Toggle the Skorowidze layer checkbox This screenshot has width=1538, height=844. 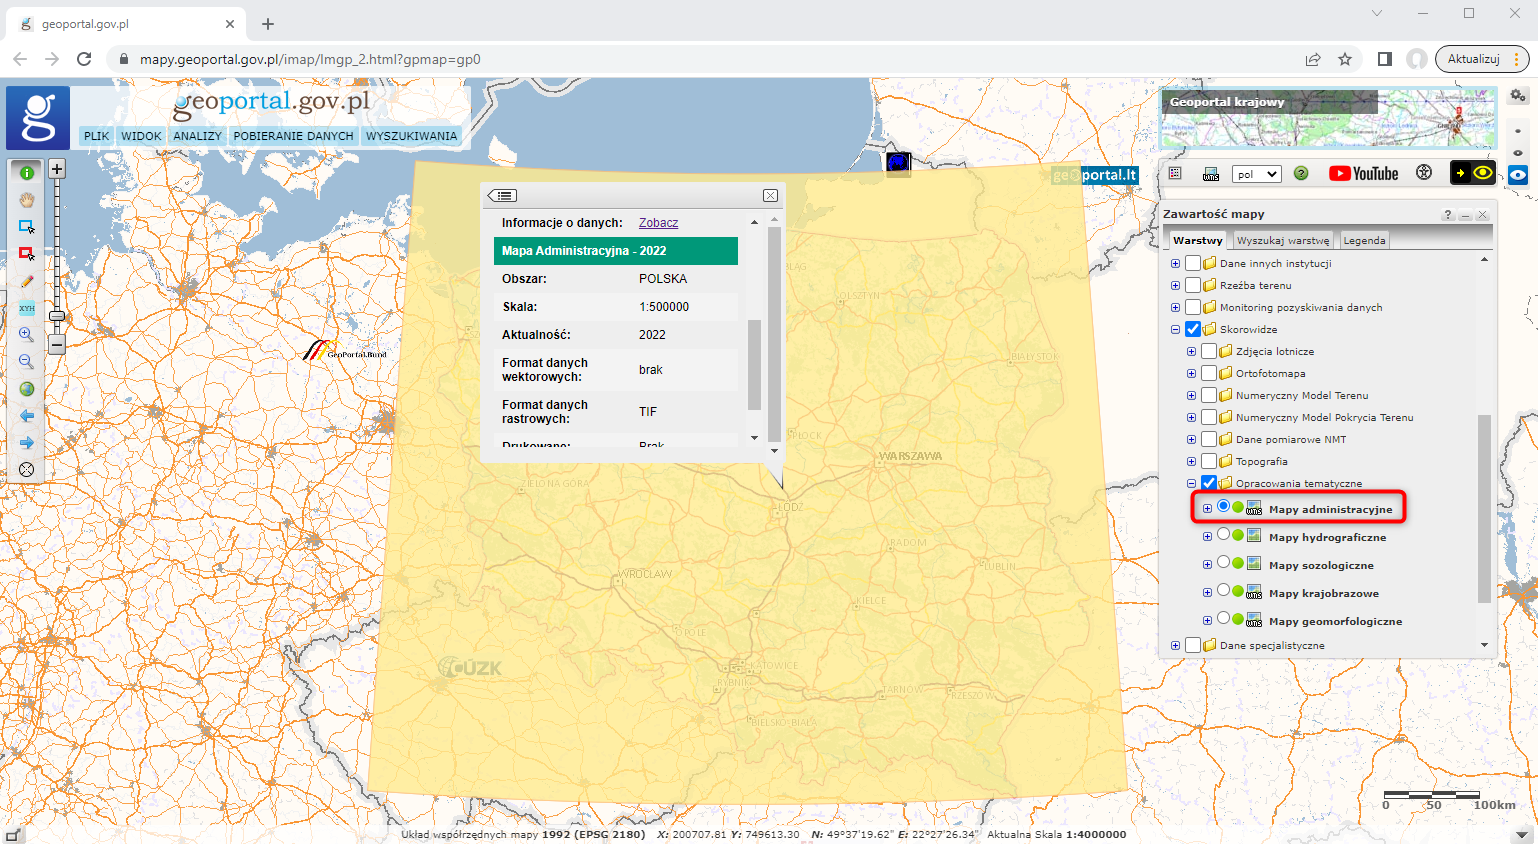tap(1193, 329)
